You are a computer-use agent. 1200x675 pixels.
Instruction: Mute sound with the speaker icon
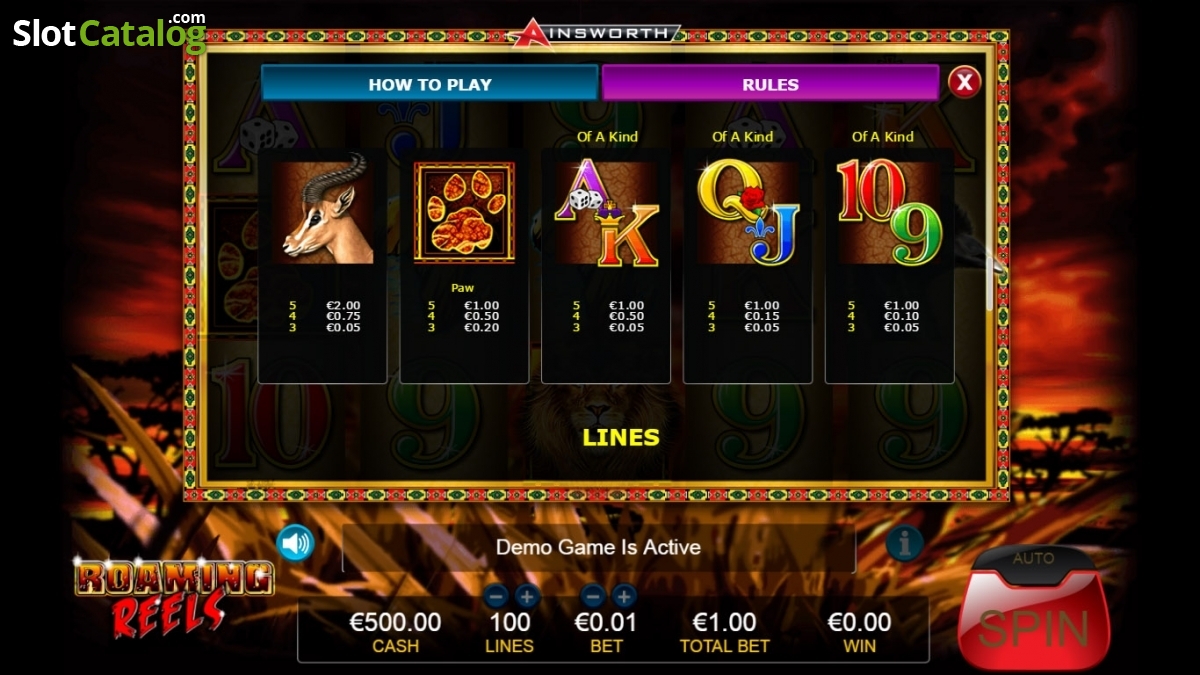tap(295, 543)
